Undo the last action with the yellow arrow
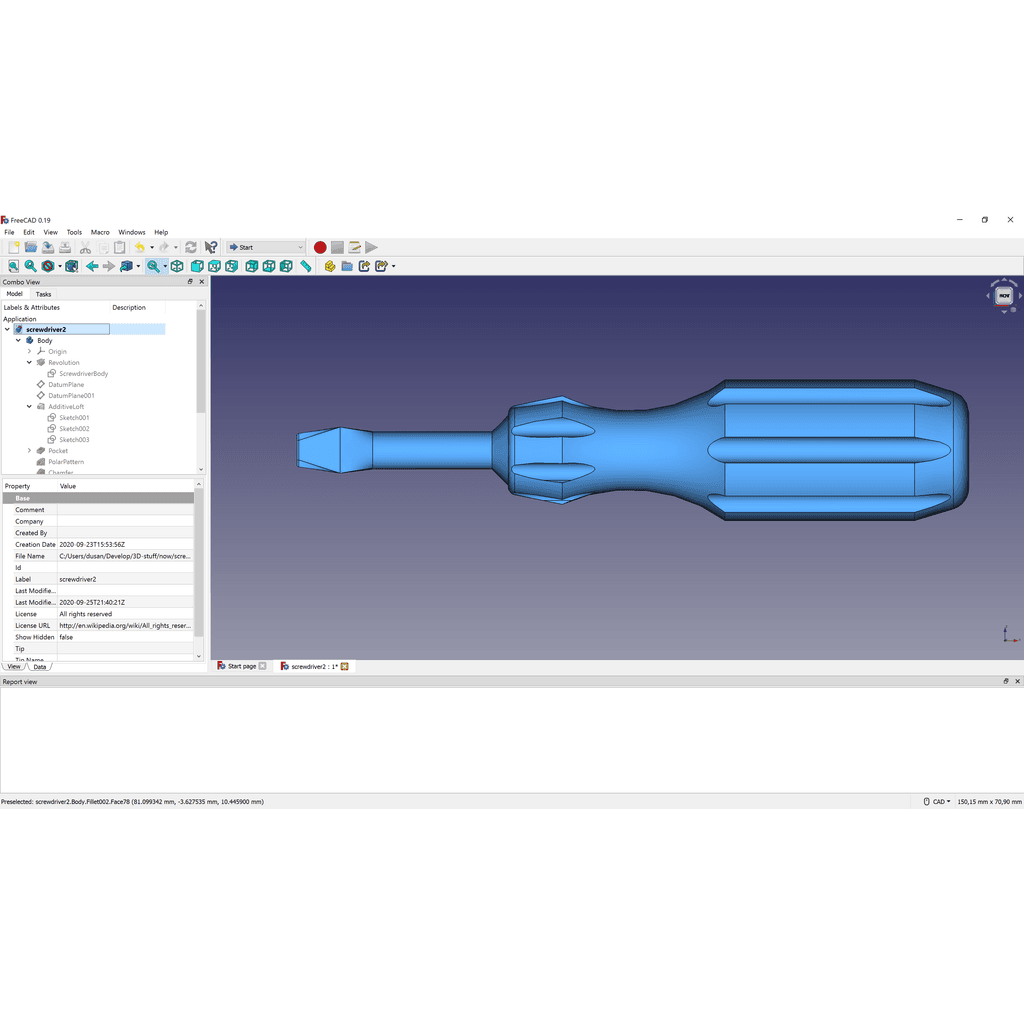 140,248
